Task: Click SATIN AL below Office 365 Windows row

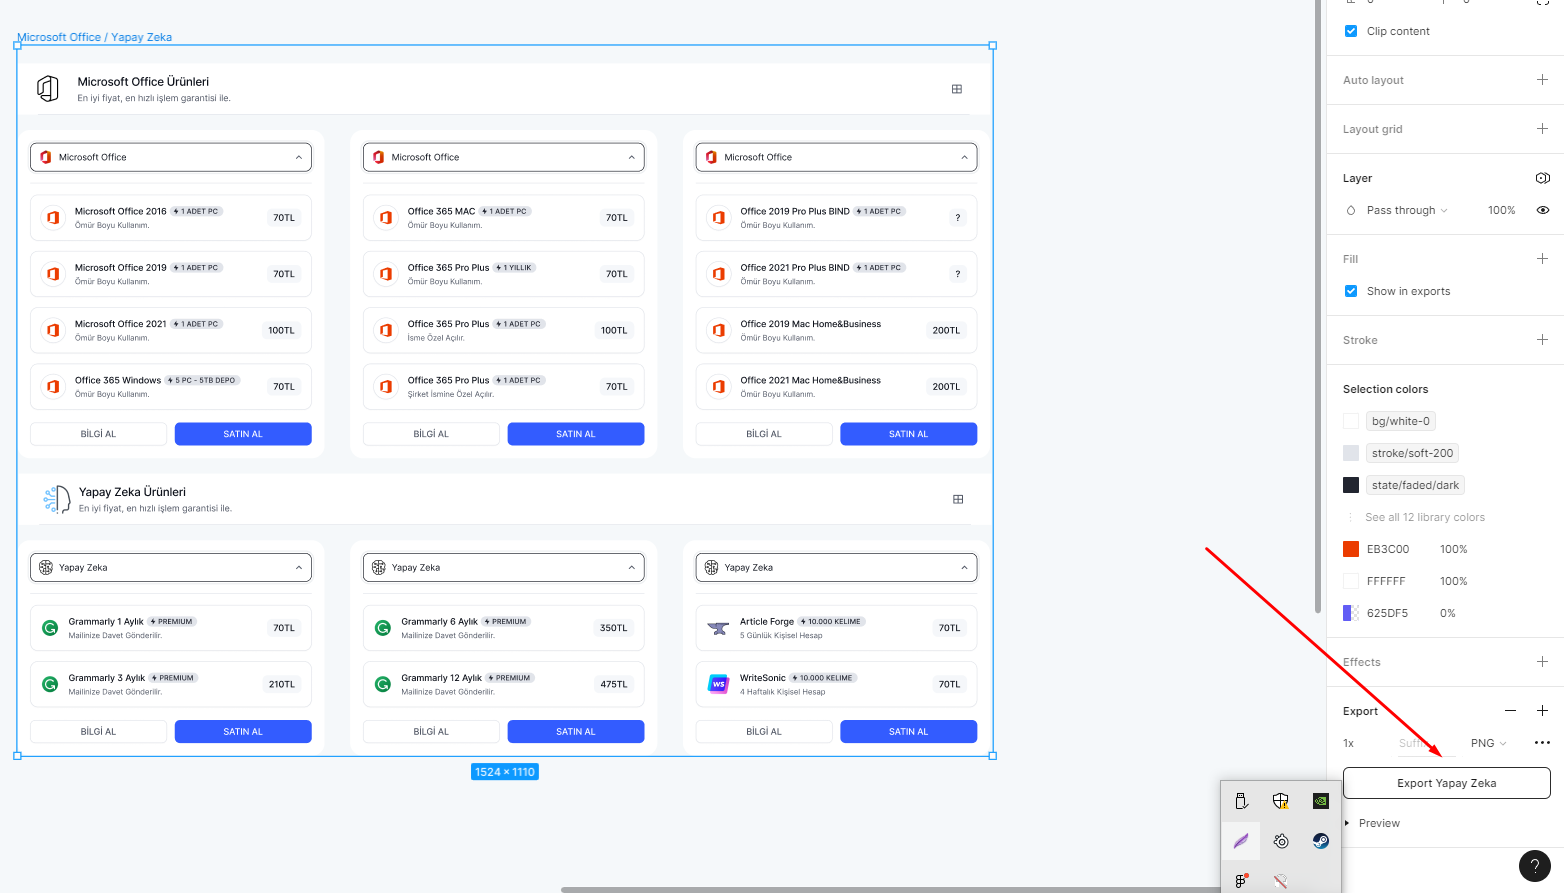Action: click(x=243, y=434)
